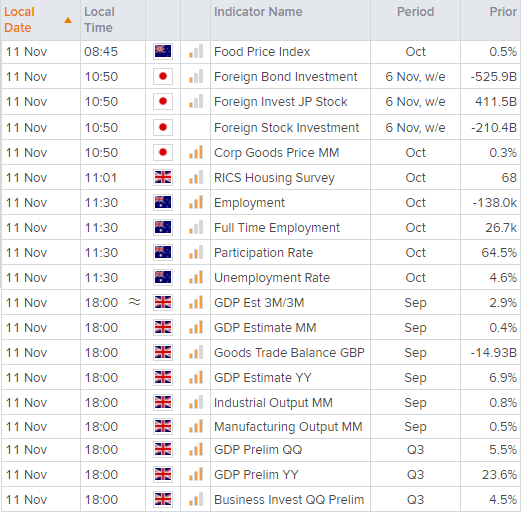
Task: Click the importance bars for Foreign Bond Investment
Action: [196, 77]
